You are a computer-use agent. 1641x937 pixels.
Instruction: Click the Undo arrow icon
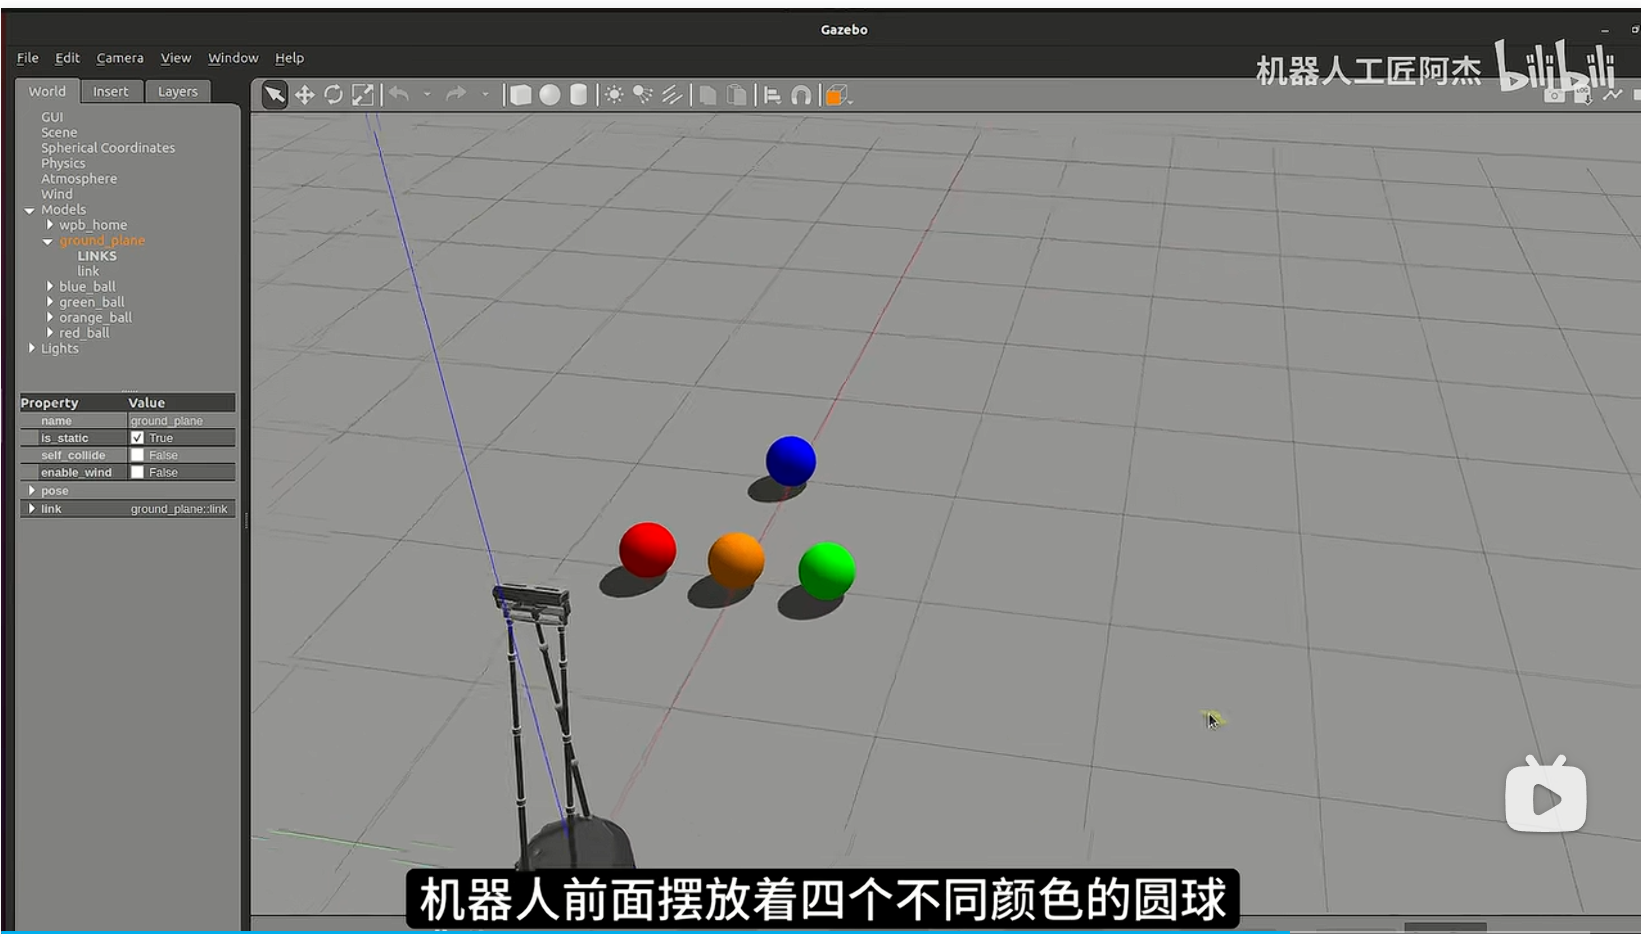pos(399,94)
